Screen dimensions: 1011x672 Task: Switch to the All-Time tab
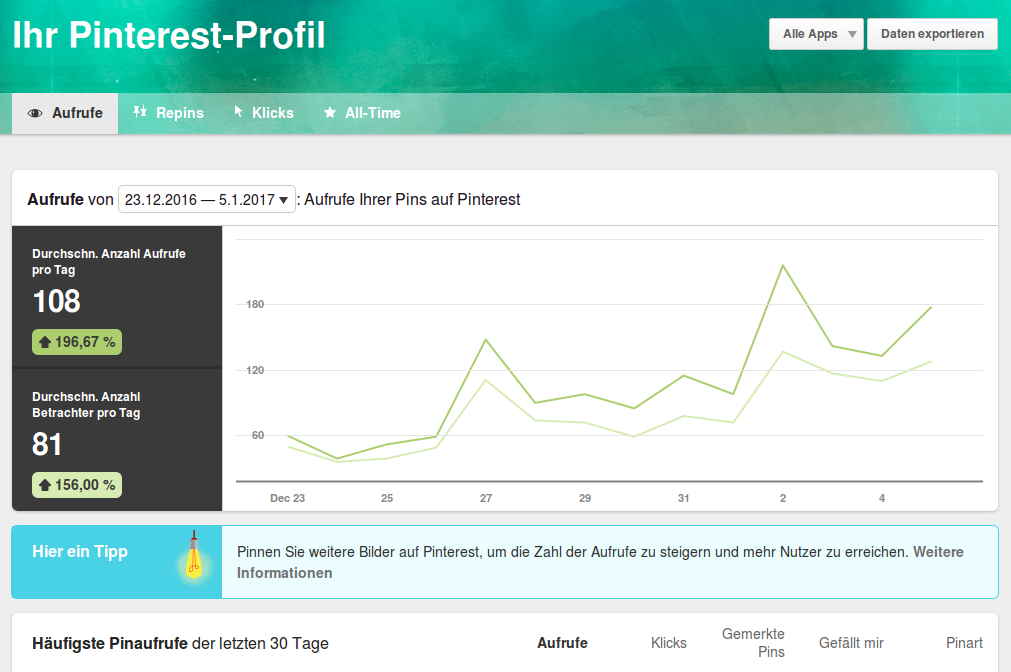(x=362, y=114)
